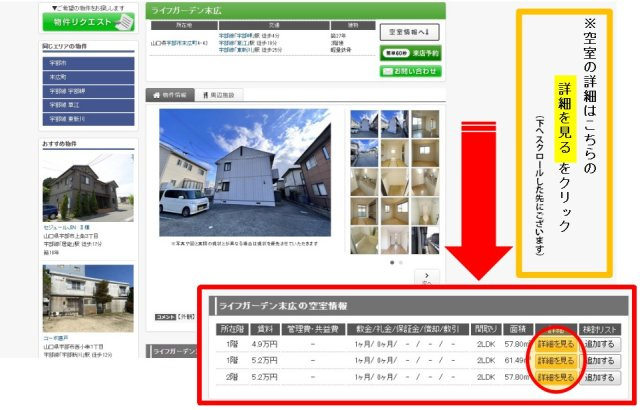Click the next arrow under the photo grid
This screenshot has height=410, width=640.
[x=427, y=277]
